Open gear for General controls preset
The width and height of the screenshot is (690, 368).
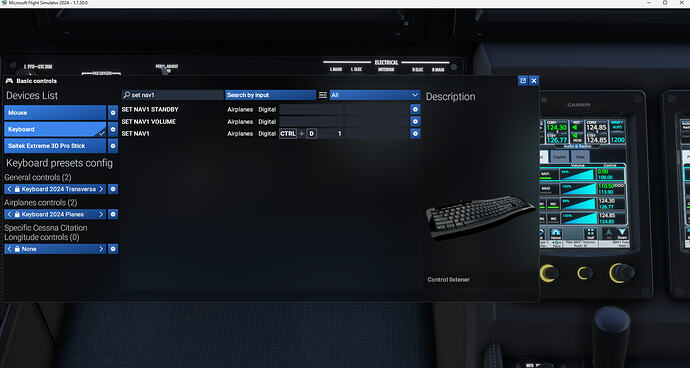point(113,189)
